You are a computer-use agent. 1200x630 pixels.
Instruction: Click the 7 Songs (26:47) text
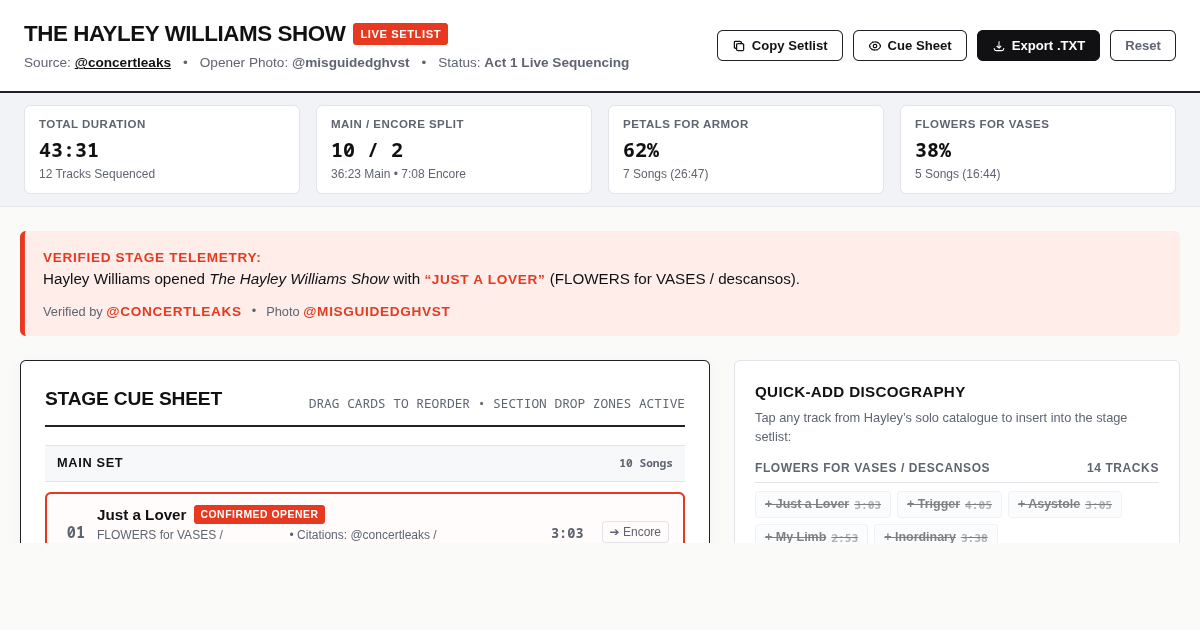click(666, 174)
